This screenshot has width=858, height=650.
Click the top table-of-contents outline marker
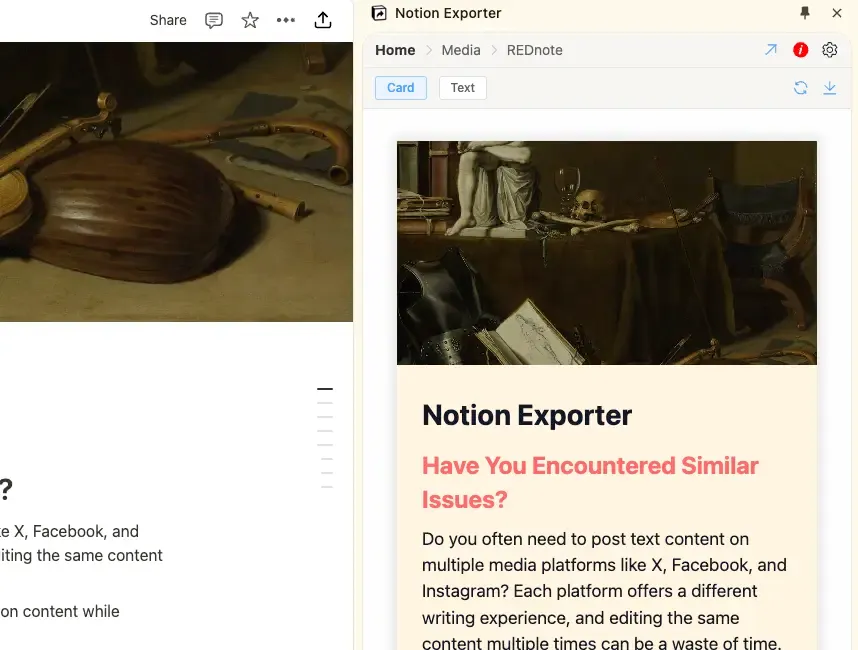(325, 389)
